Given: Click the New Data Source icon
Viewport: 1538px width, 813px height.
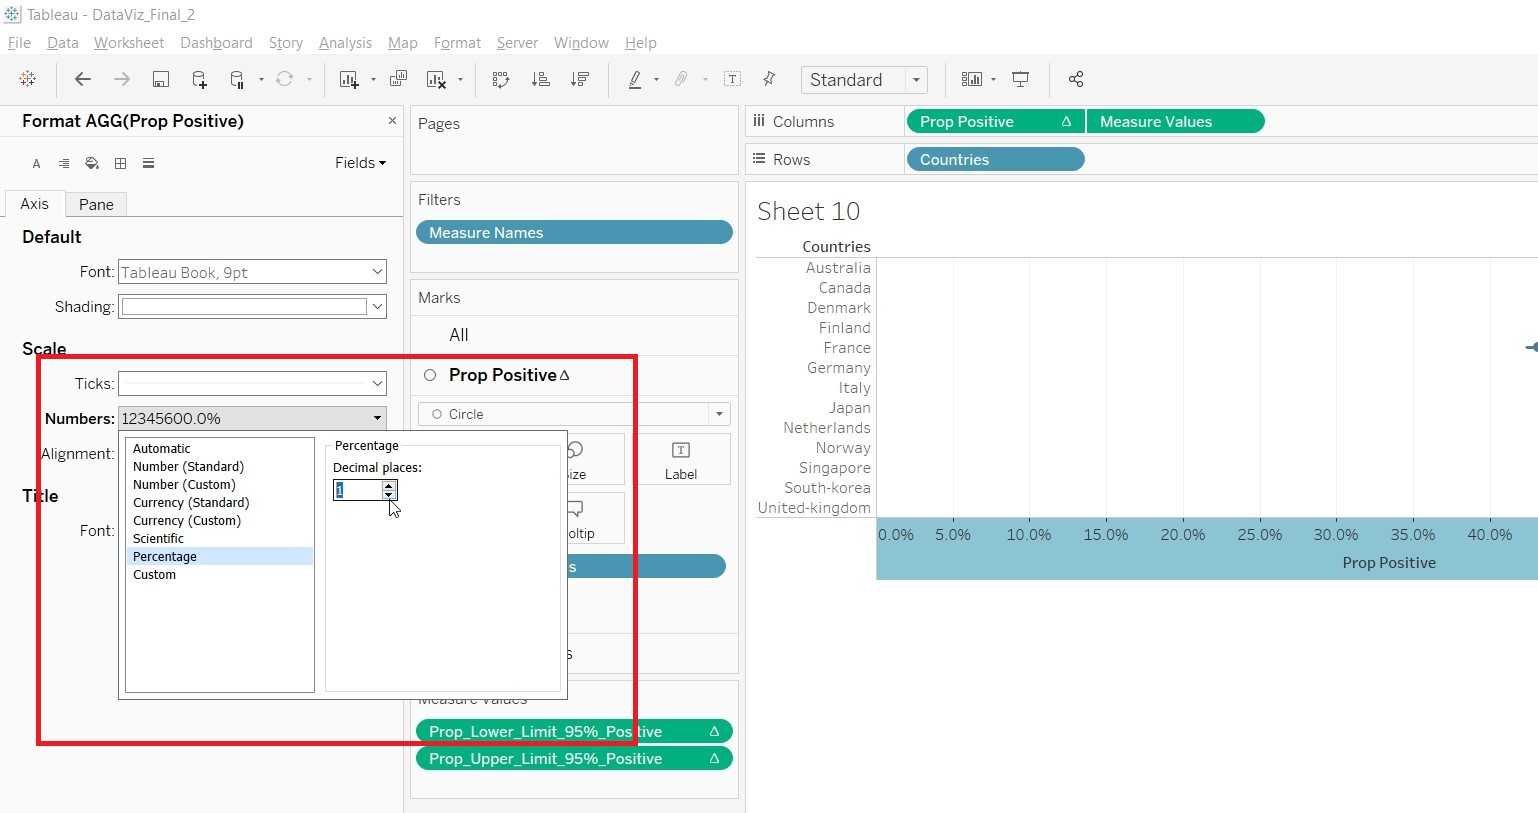Looking at the screenshot, I should [x=199, y=80].
